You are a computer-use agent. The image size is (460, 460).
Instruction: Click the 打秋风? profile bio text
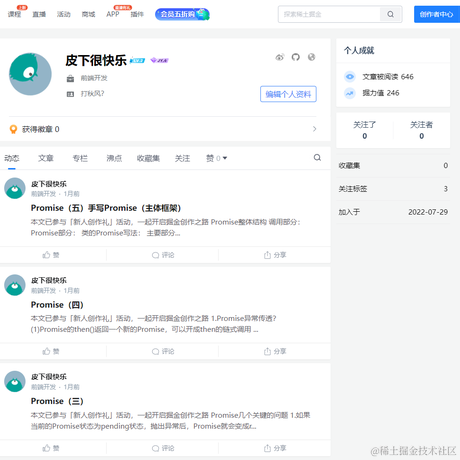tap(92, 94)
